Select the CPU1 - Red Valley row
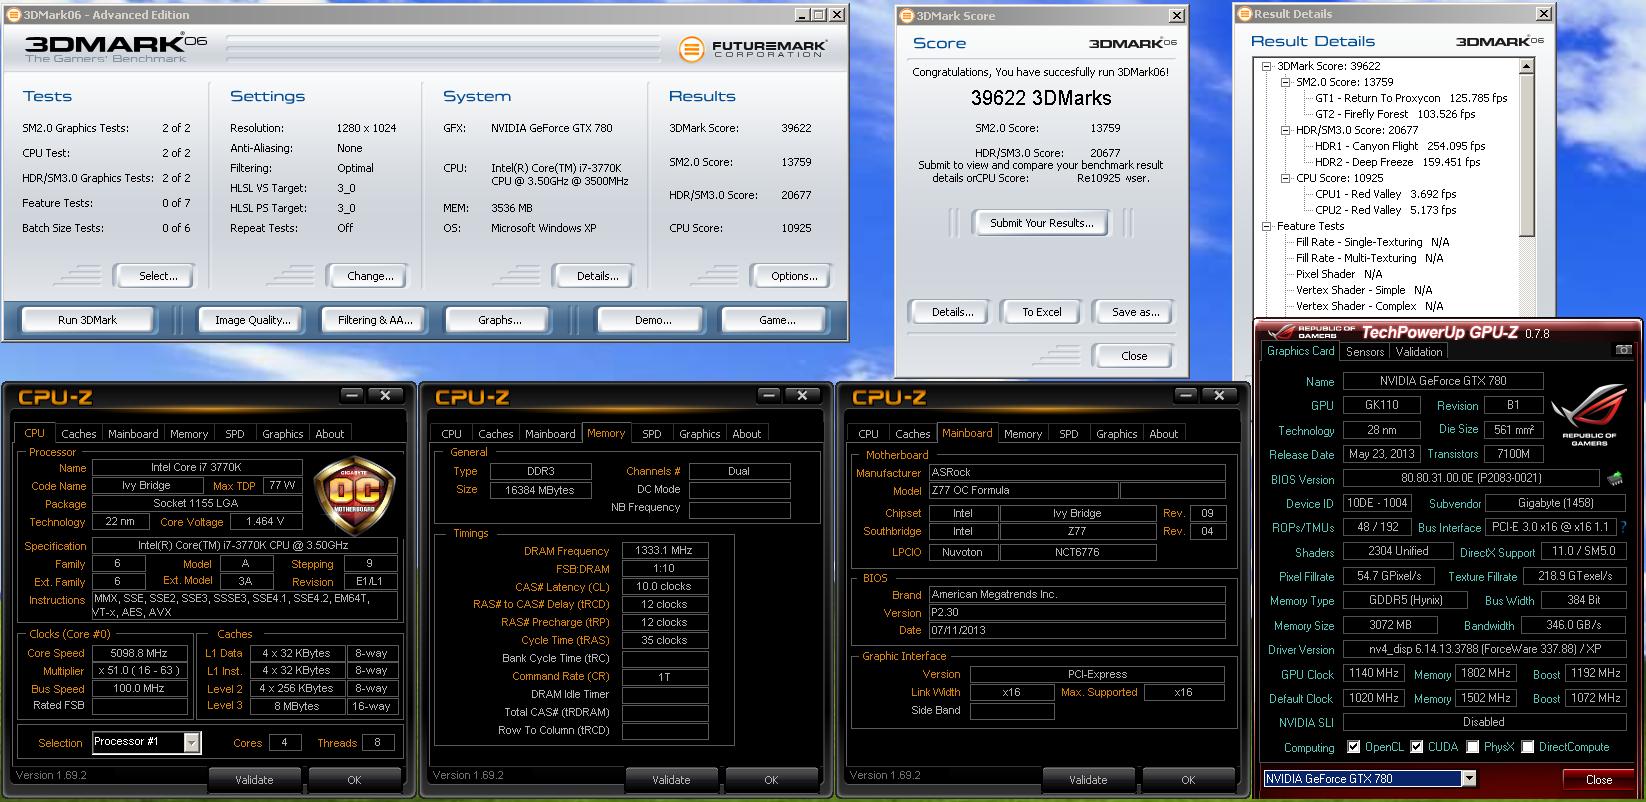The width and height of the screenshot is (1646, 802). (1385, 194)
